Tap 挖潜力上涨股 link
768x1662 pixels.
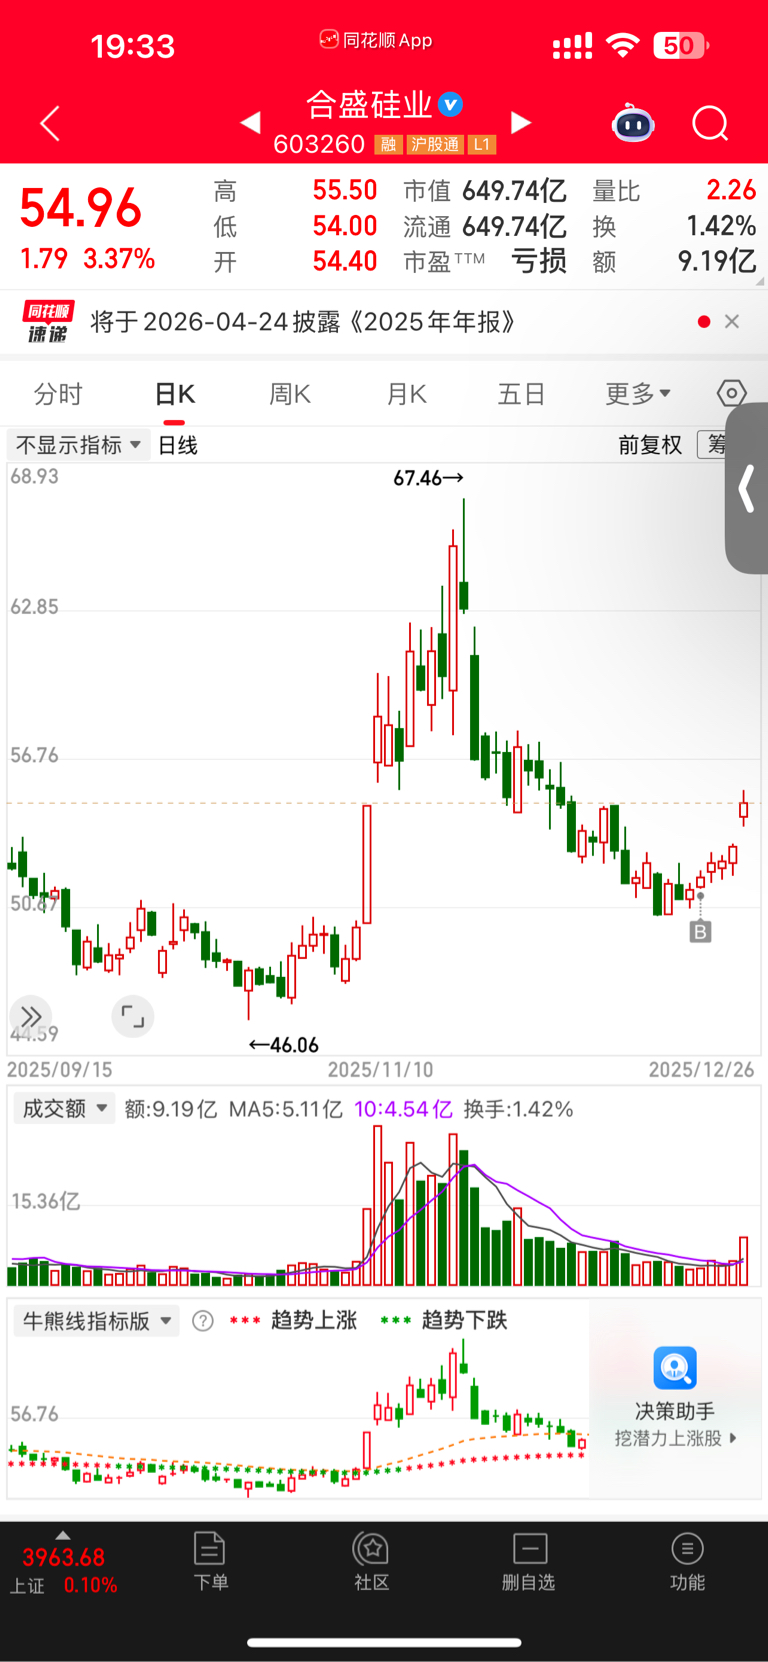click(x=675, y=1438)
